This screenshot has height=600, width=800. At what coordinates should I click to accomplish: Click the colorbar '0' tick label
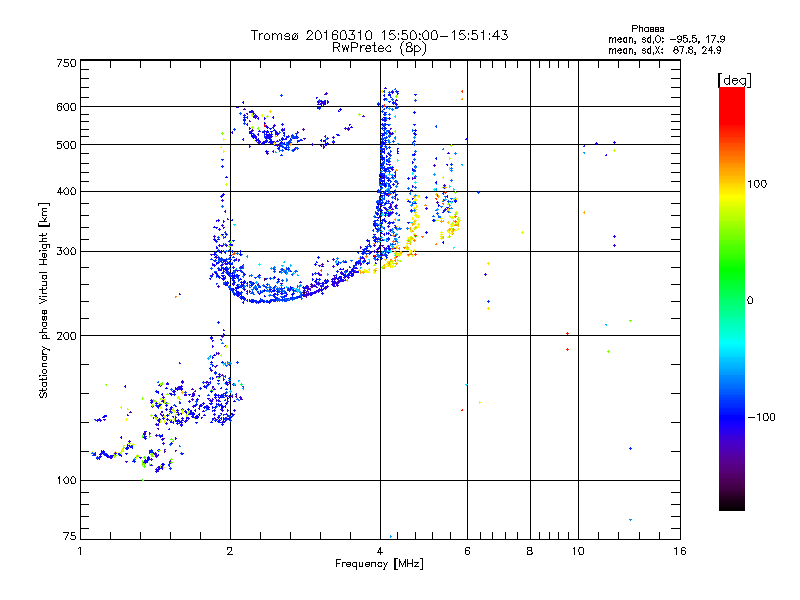point(750,301)
